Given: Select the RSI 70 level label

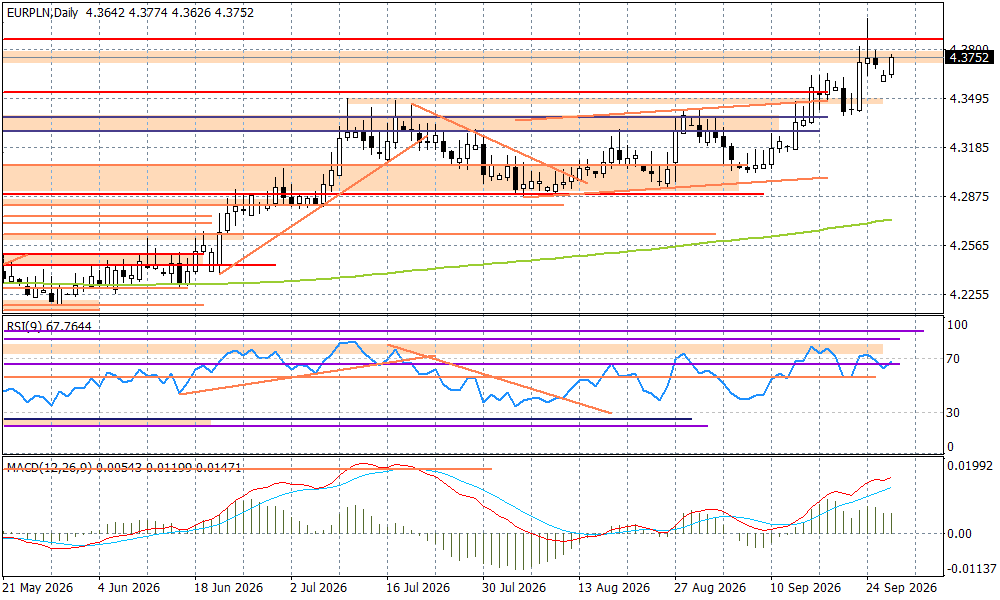Looking at the screenshot, I should pos(953,359).
